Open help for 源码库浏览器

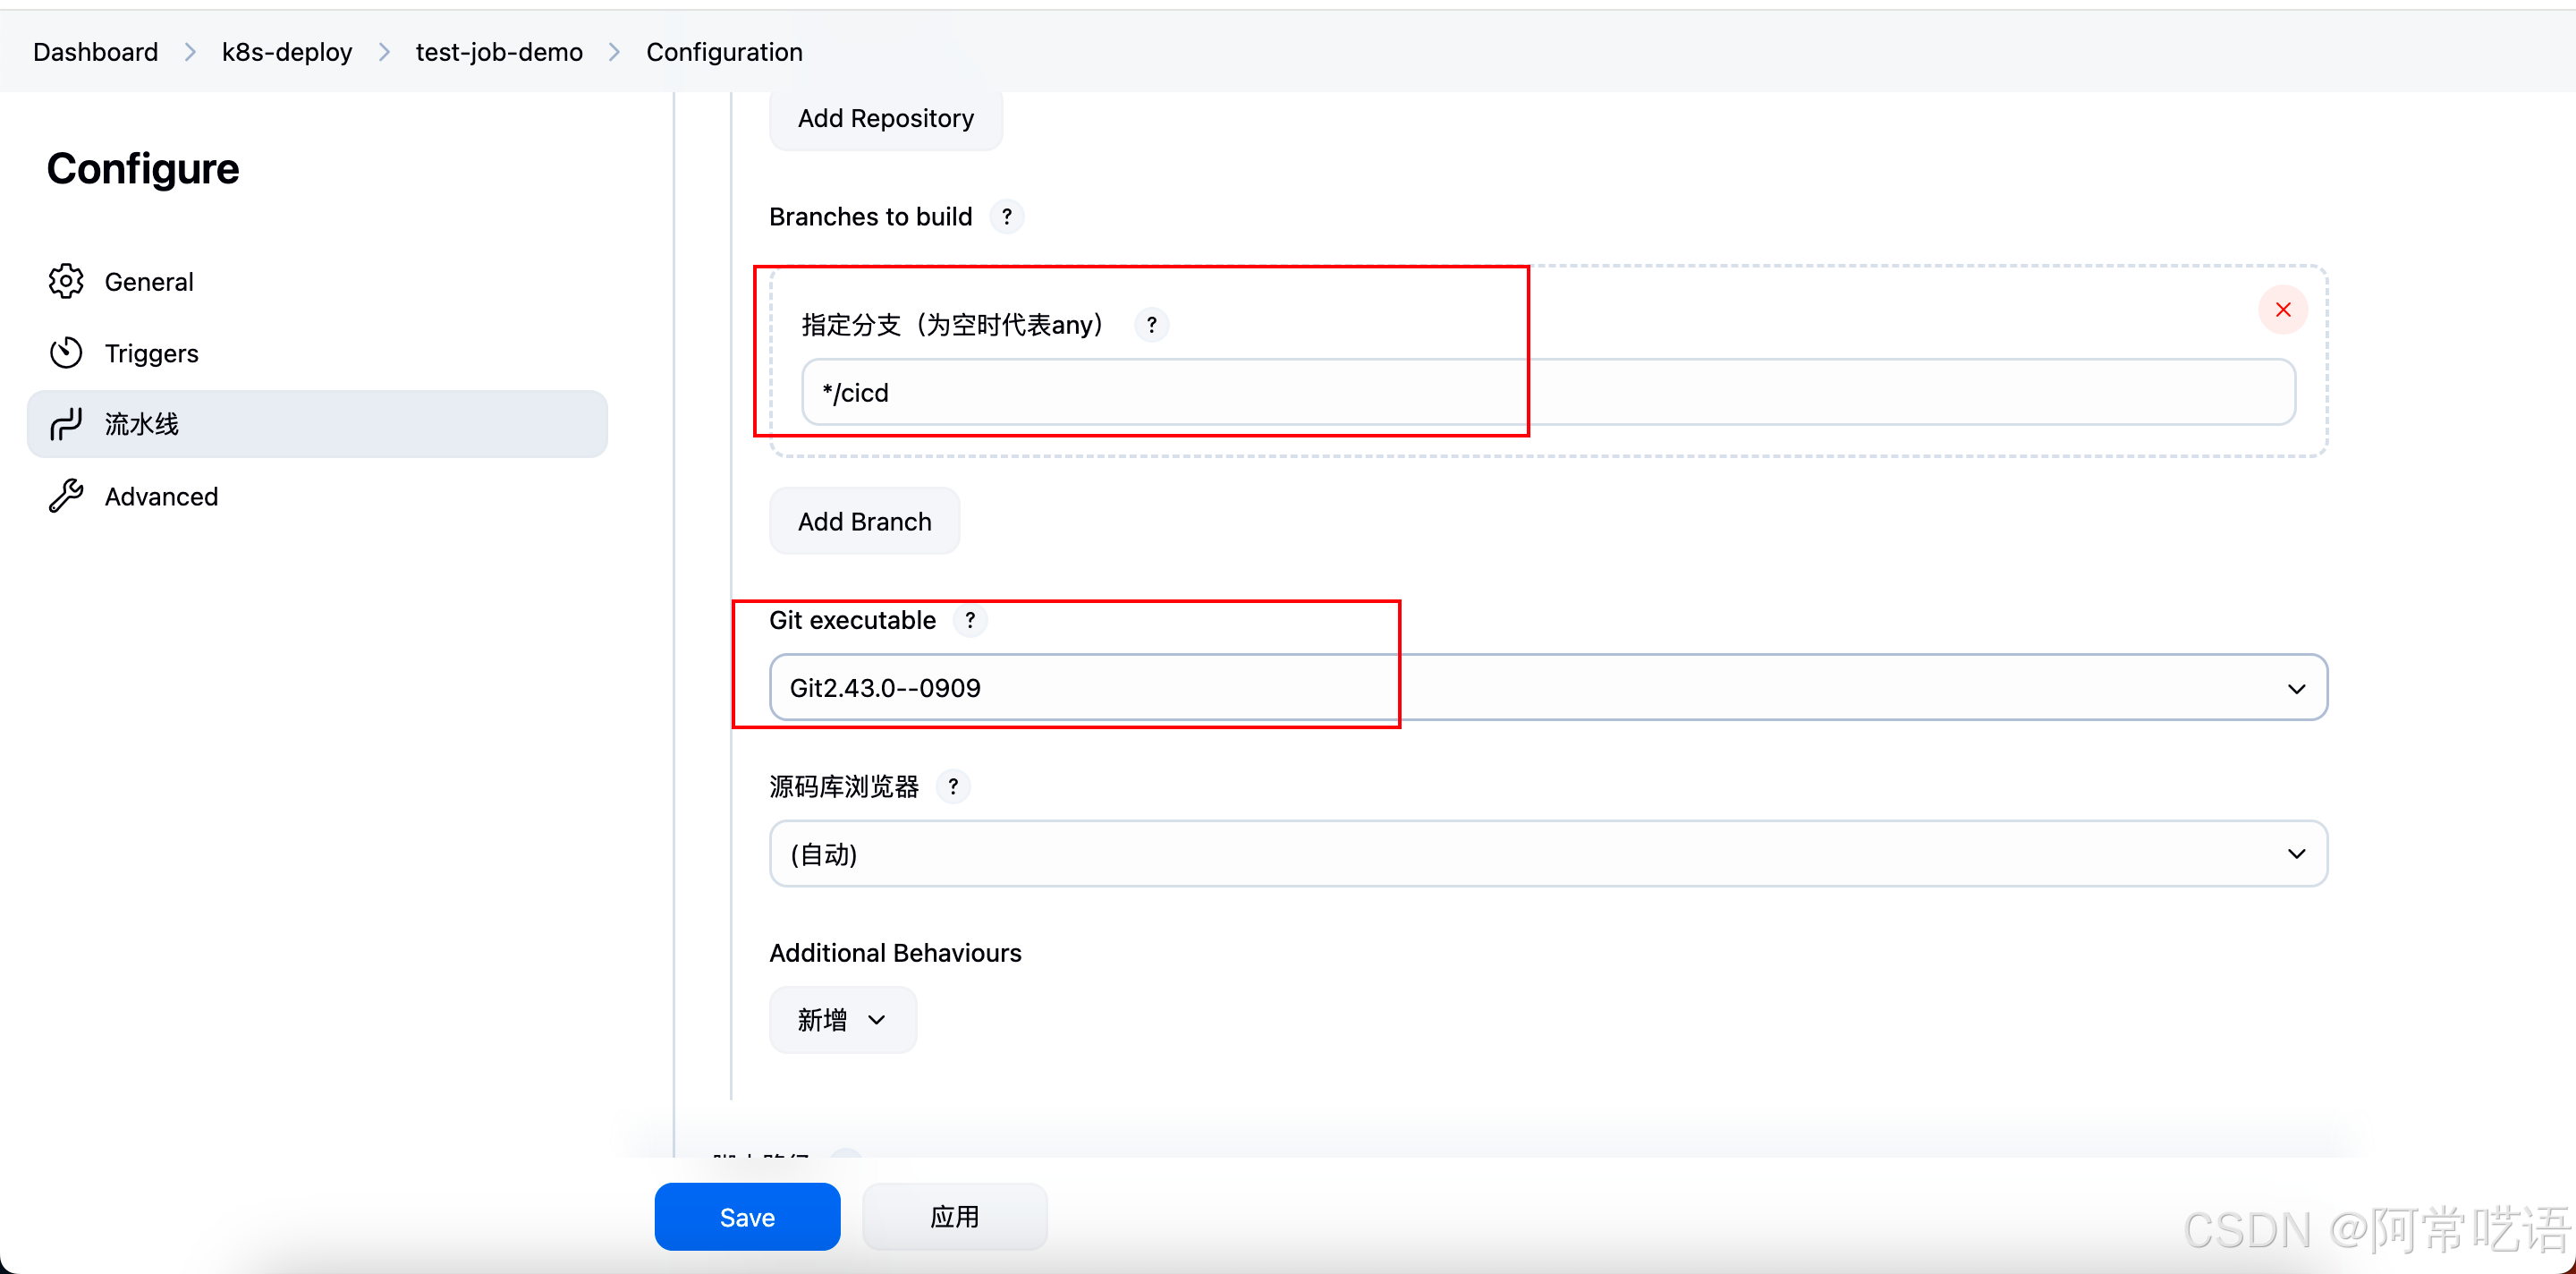(953, 787)
